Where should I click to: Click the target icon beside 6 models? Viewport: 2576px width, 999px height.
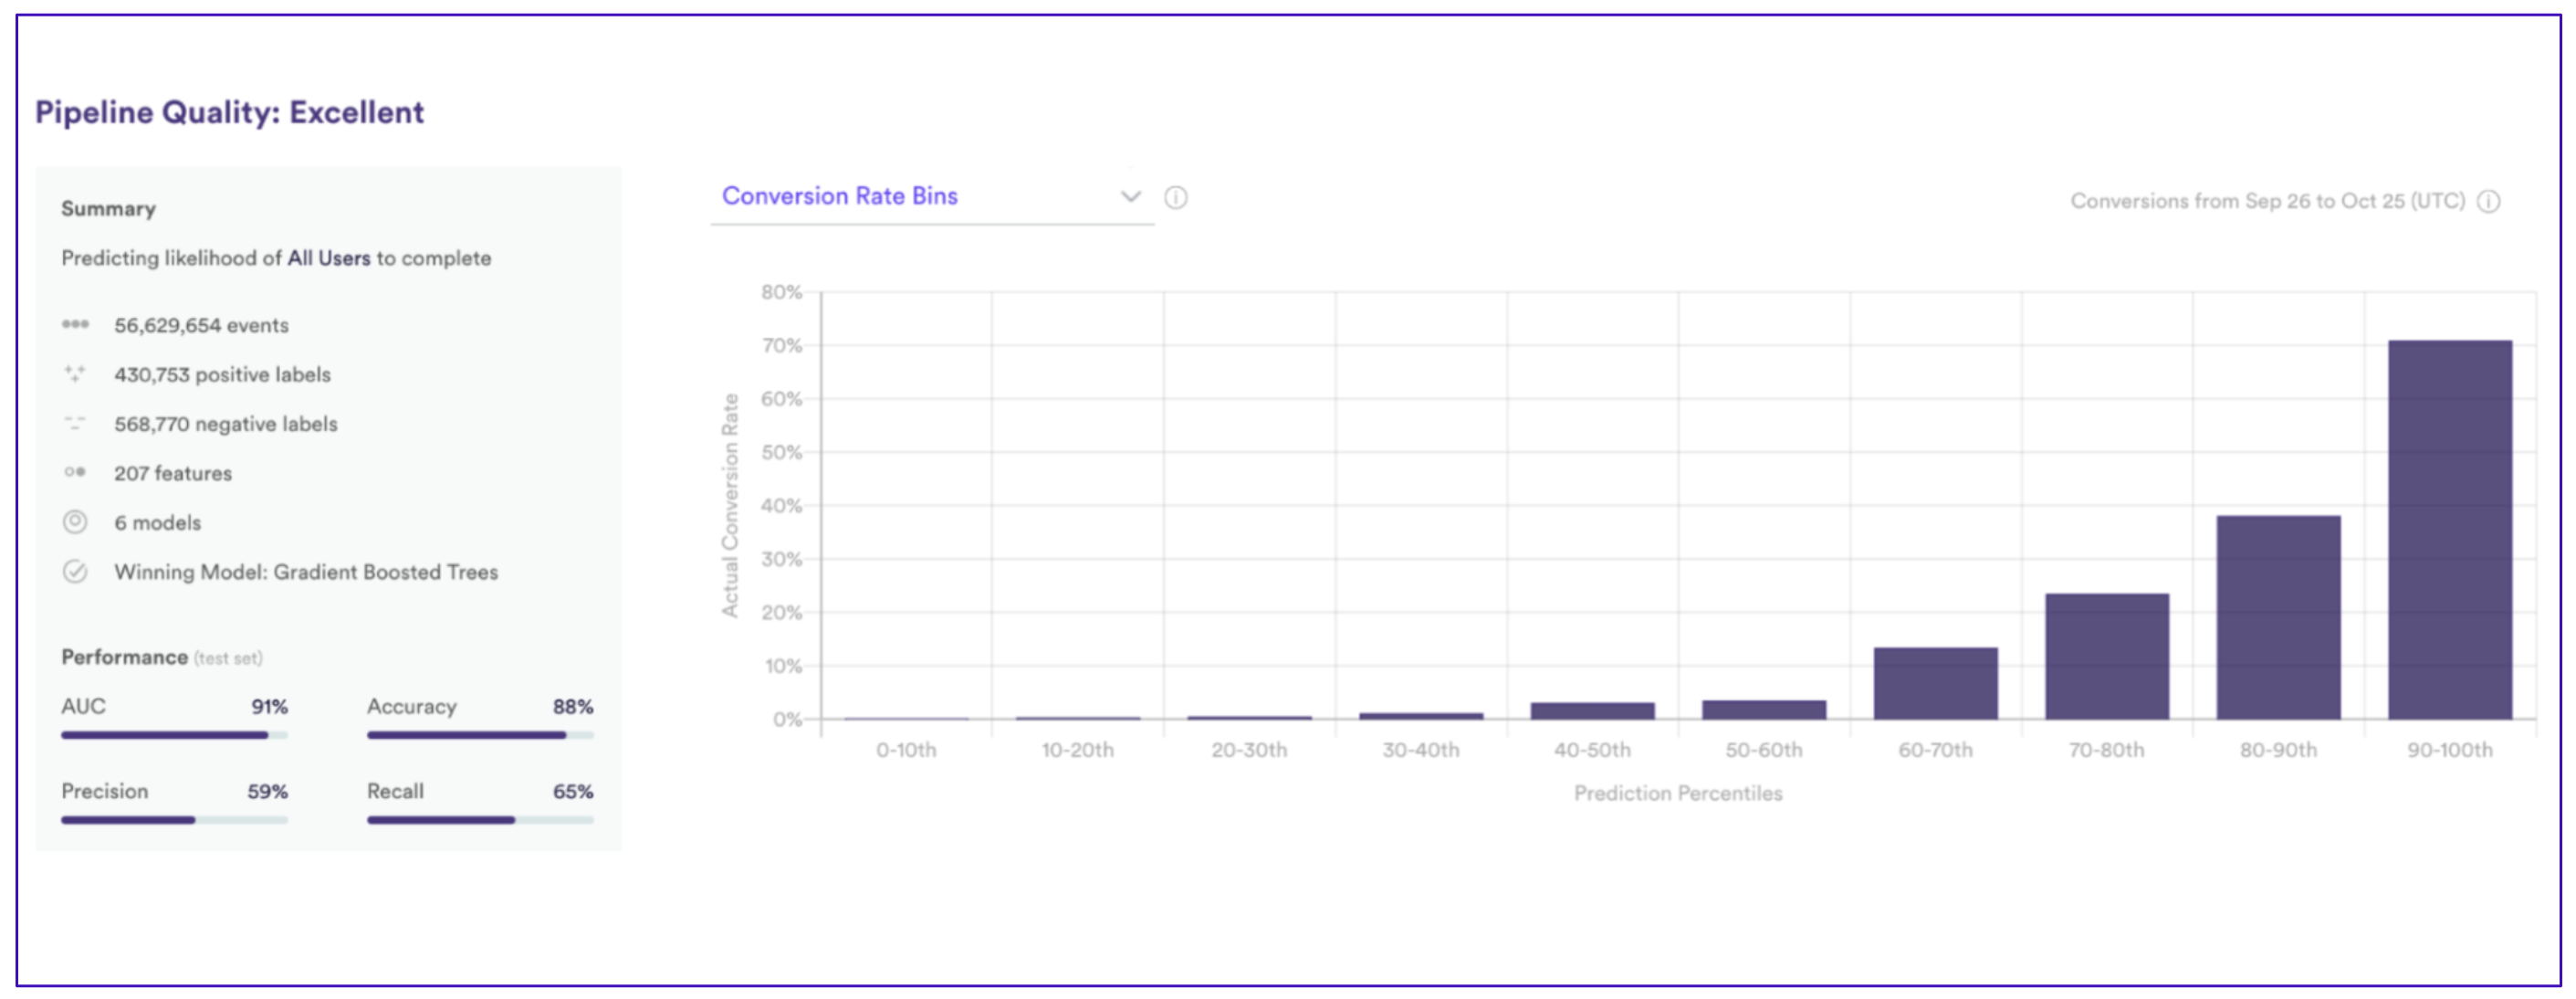pyautogui.click(x=75, y=522)
